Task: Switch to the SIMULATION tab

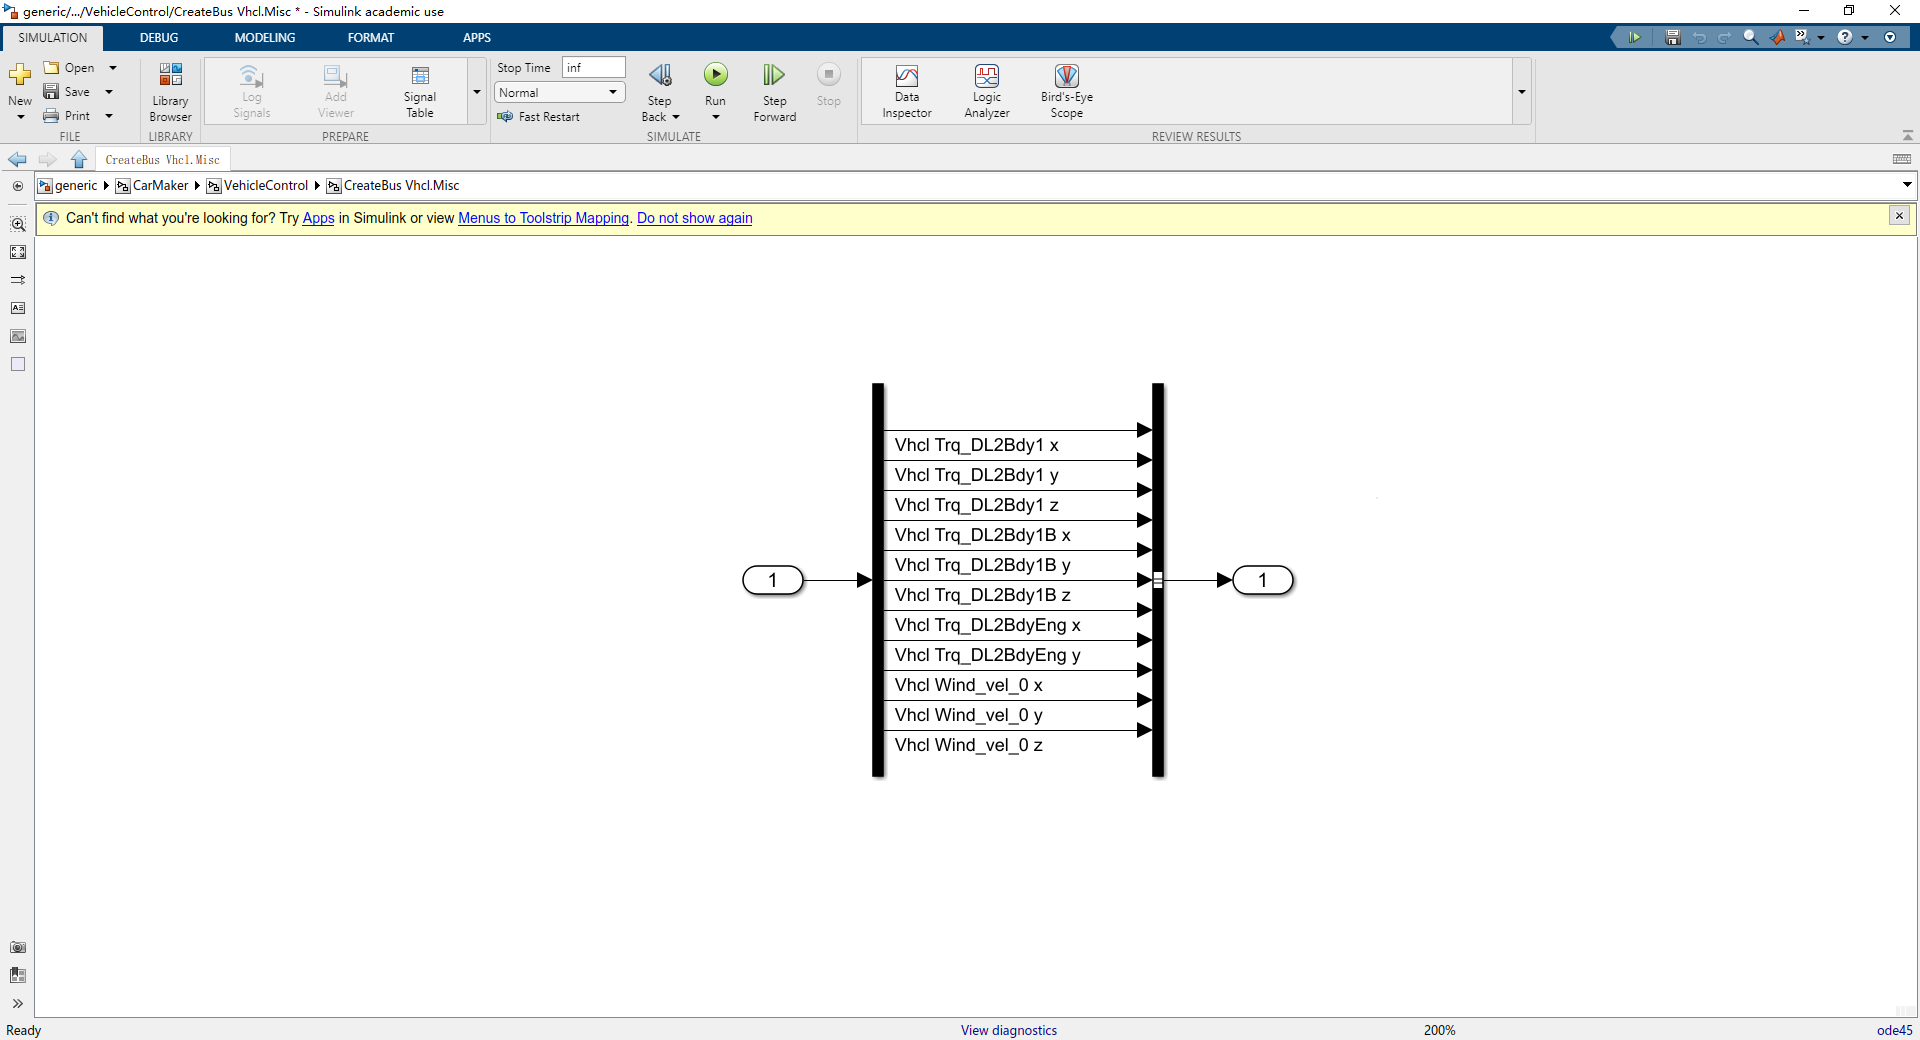Action: tap(52, 38)
